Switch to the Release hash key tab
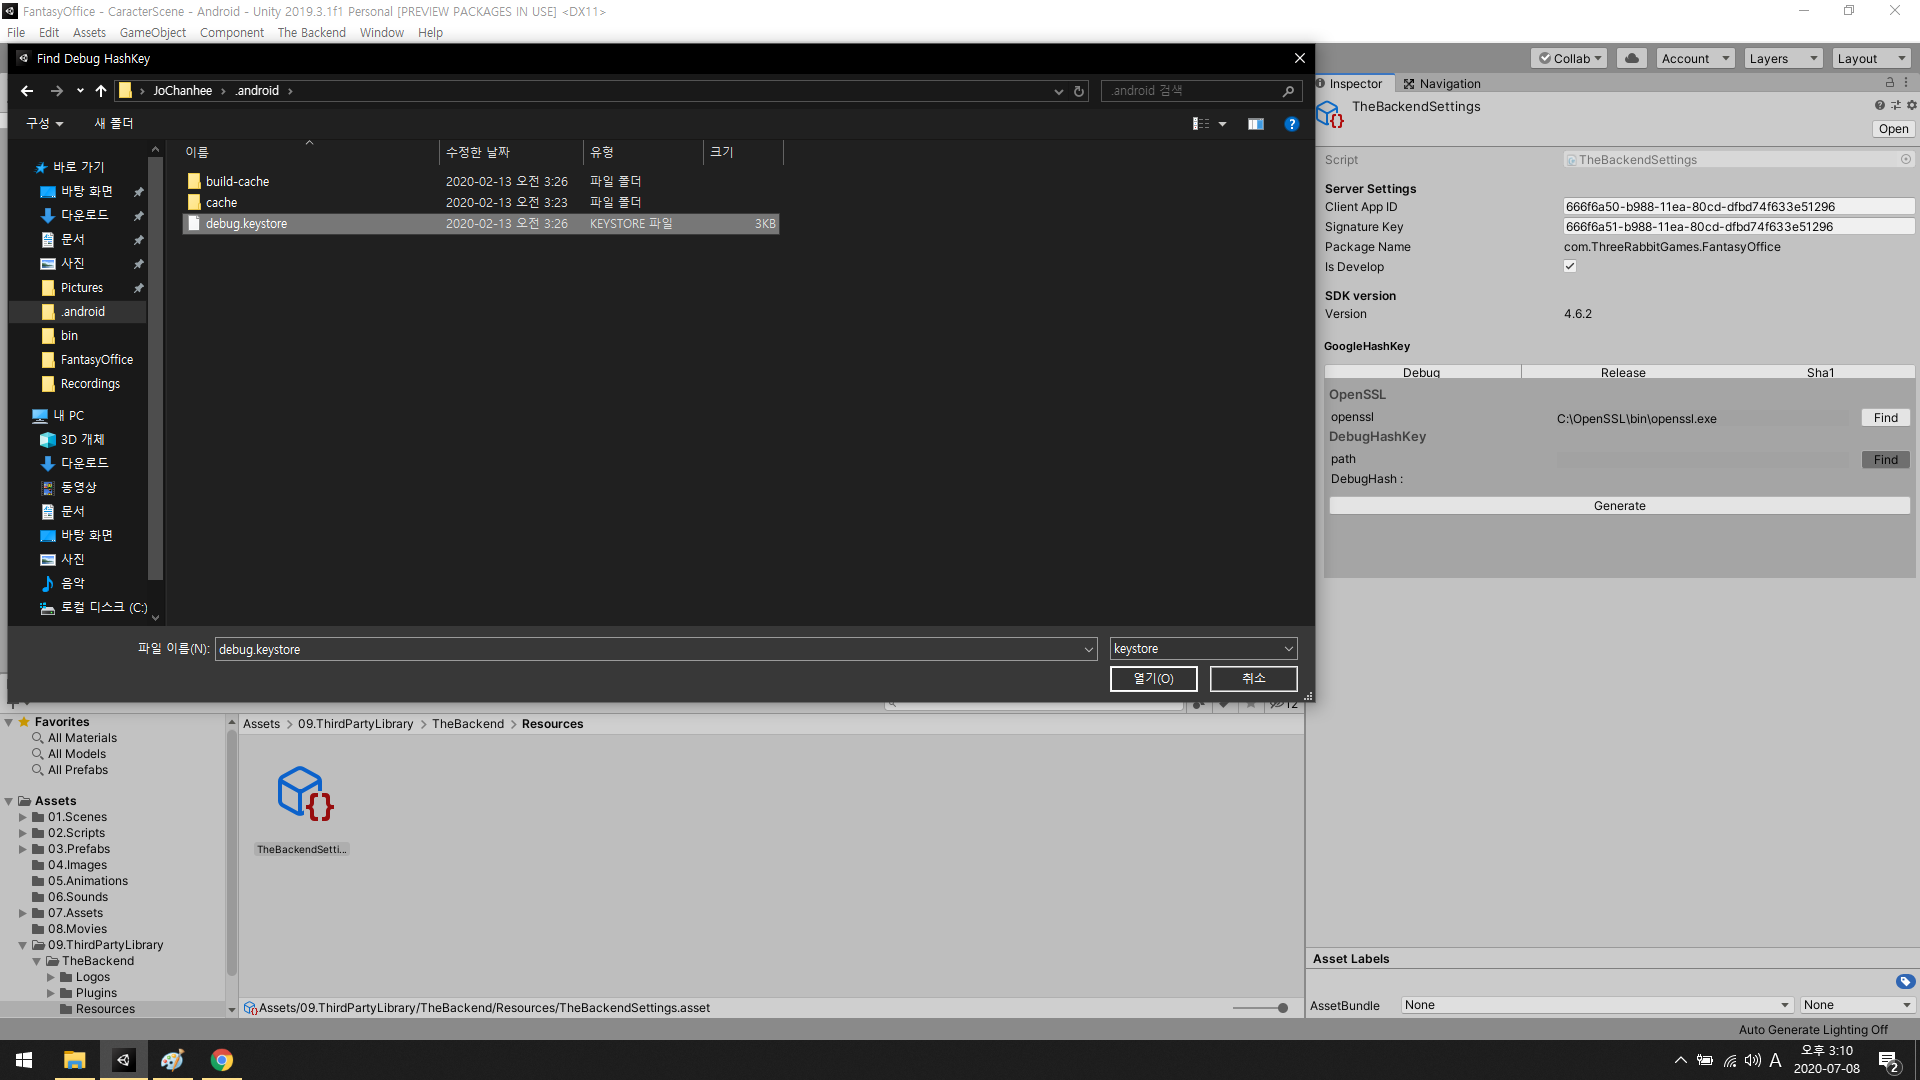The height and width of the screenshot is (1080, 1920). [1622, 372]
